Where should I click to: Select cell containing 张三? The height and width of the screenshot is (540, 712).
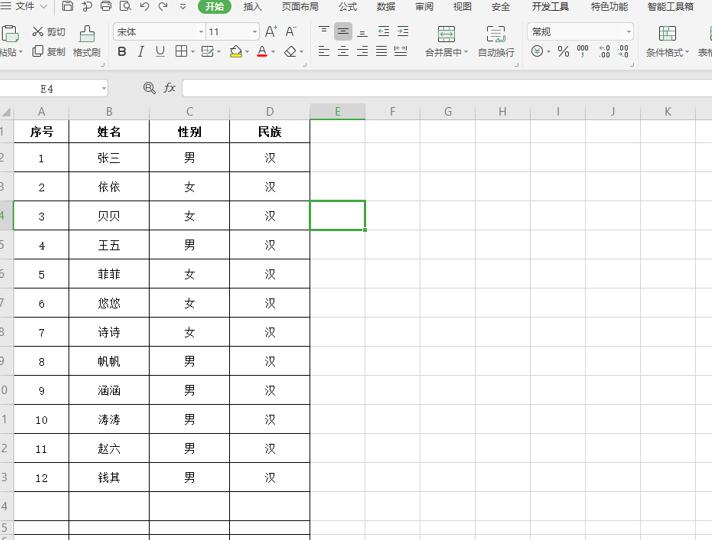pos(109,158)
